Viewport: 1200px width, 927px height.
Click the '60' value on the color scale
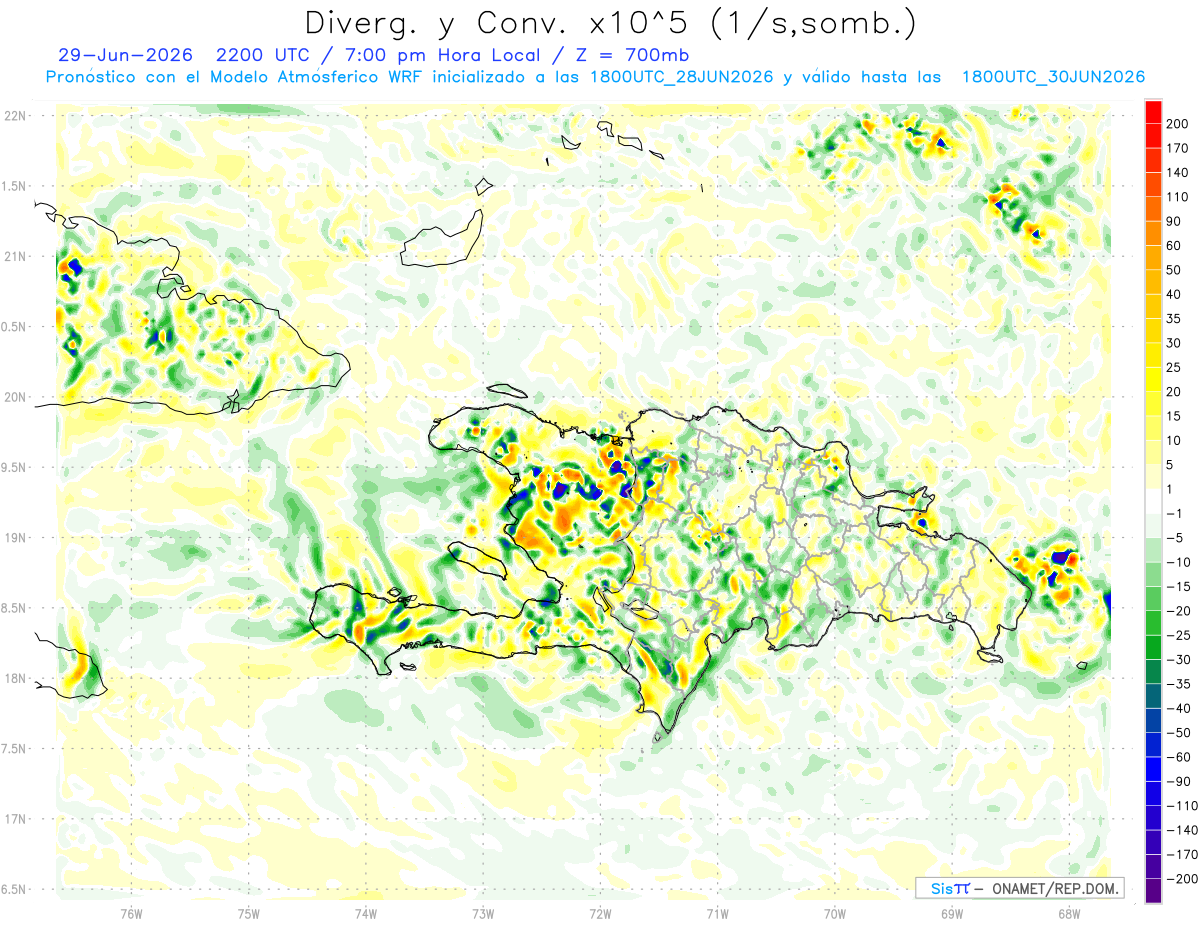click(1174, 246)
